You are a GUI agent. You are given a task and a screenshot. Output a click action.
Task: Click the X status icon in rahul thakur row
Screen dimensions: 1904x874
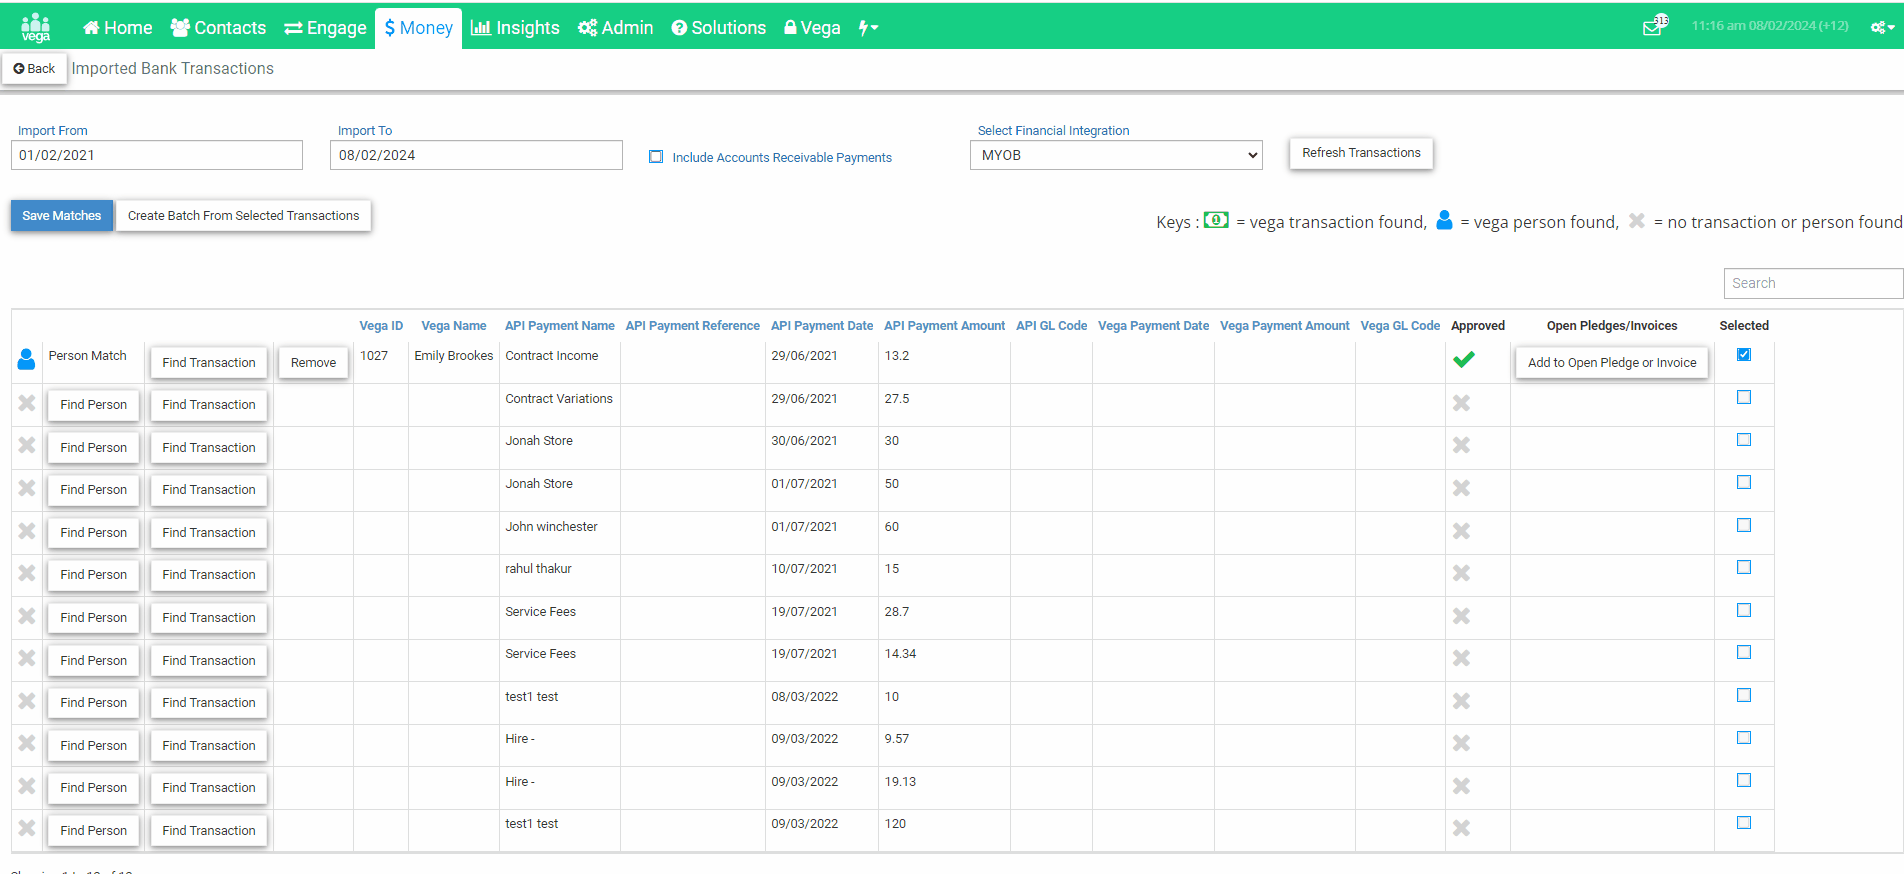point(27,573)
